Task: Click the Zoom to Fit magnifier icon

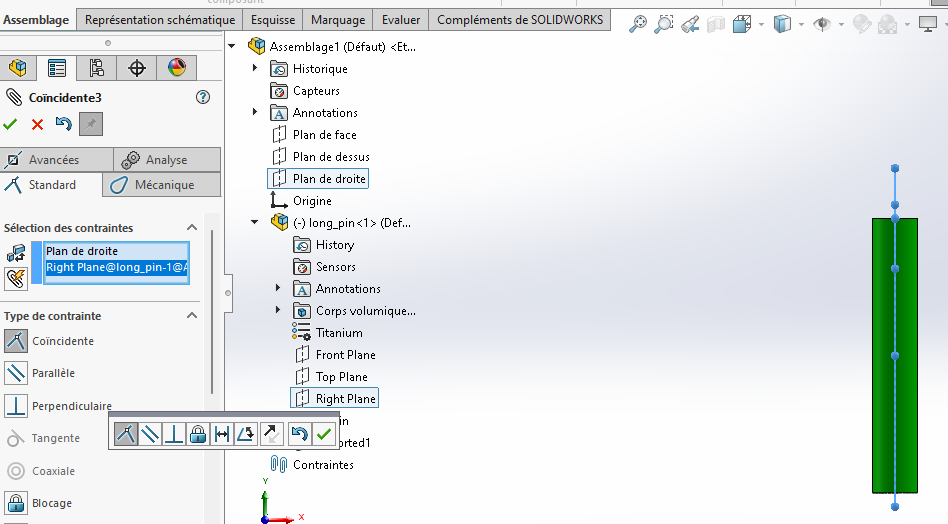Action: tap(638, 25)
